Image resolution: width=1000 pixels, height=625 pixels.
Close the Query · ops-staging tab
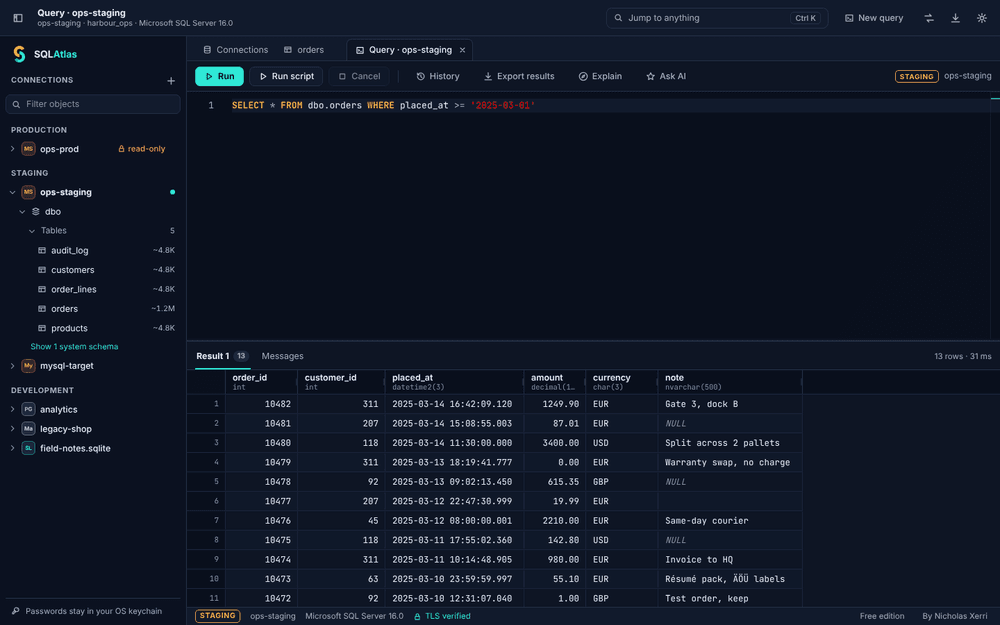click(462, 50)
